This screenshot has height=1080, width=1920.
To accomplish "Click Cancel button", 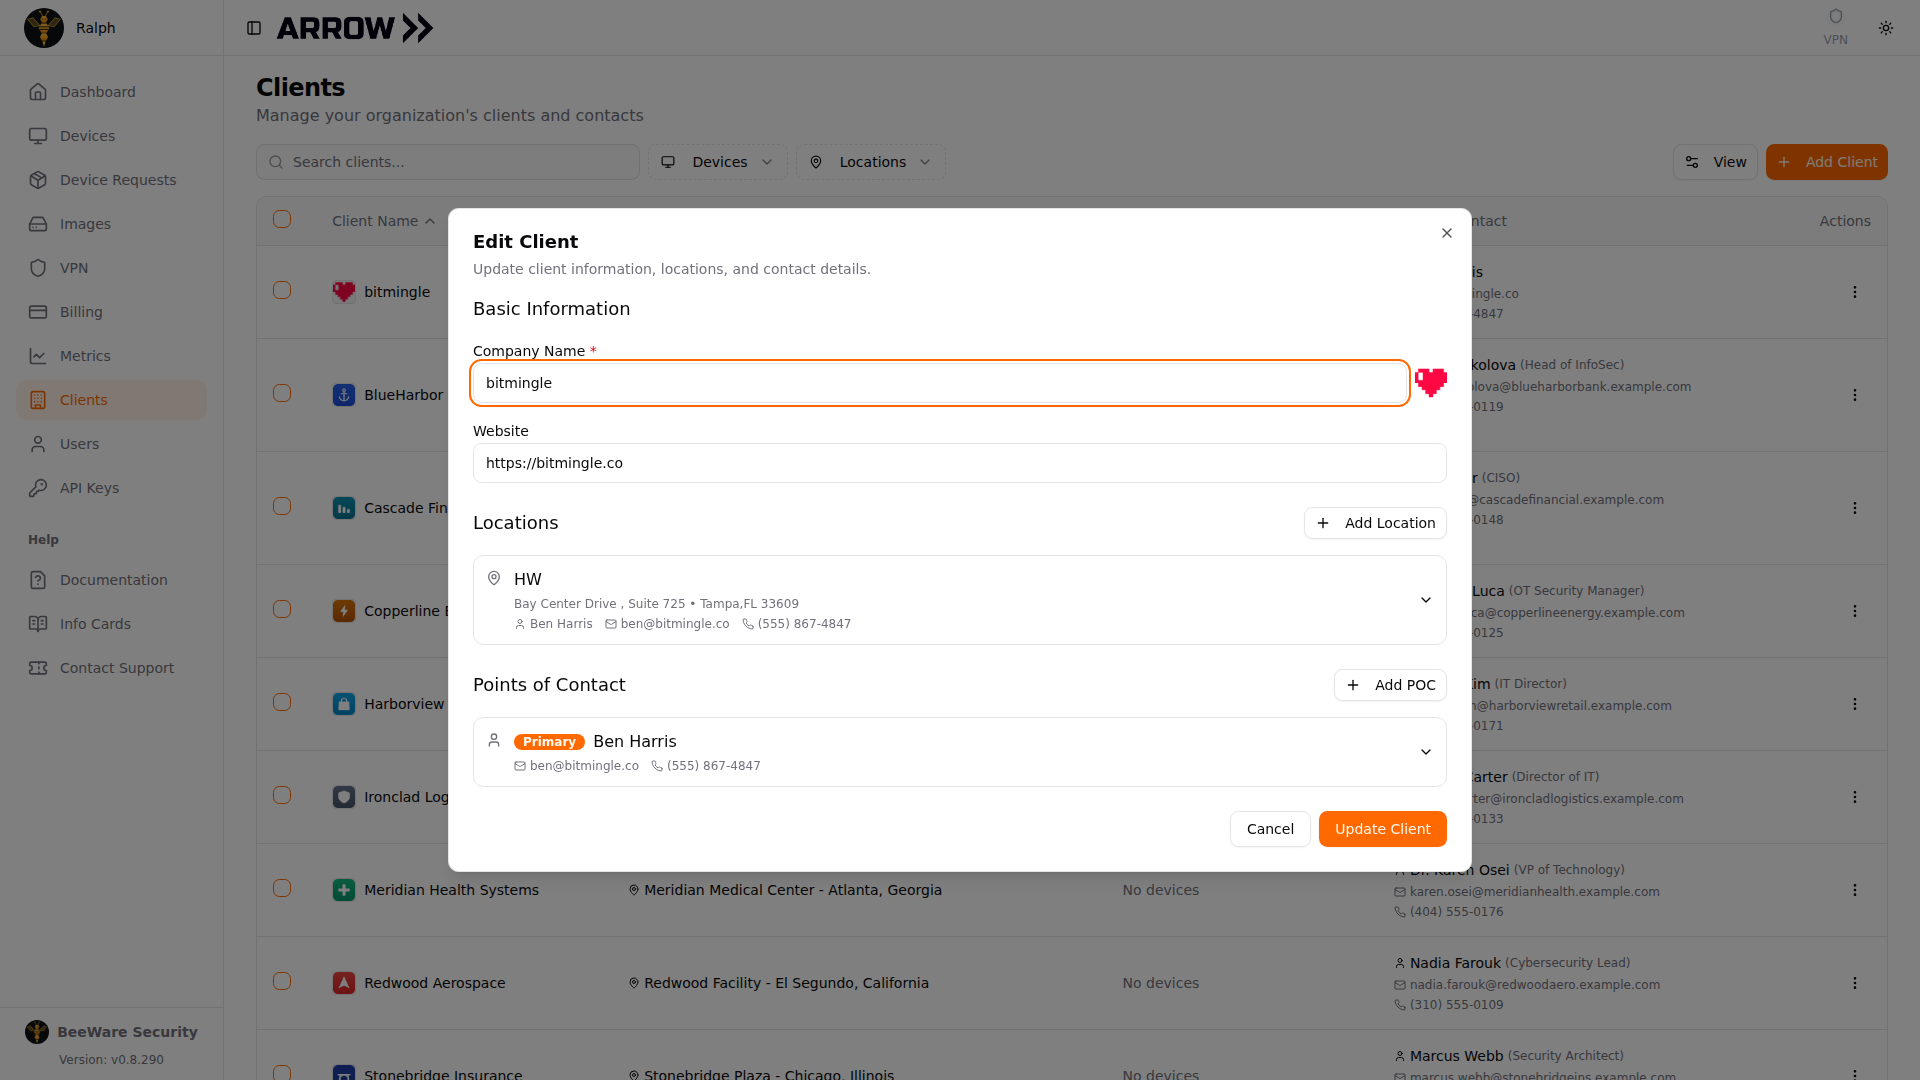I will (1270, 829).
